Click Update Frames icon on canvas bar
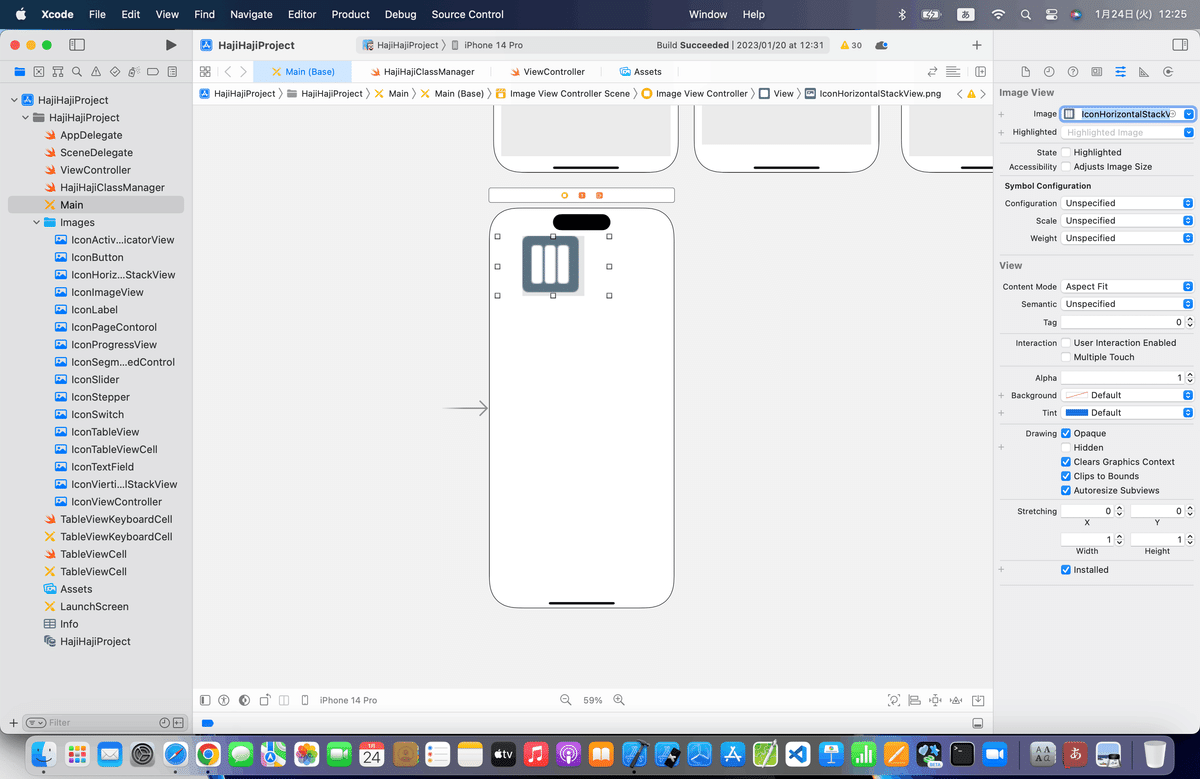The width and height of the screenshot is (1200, 779). pos(894,700)
